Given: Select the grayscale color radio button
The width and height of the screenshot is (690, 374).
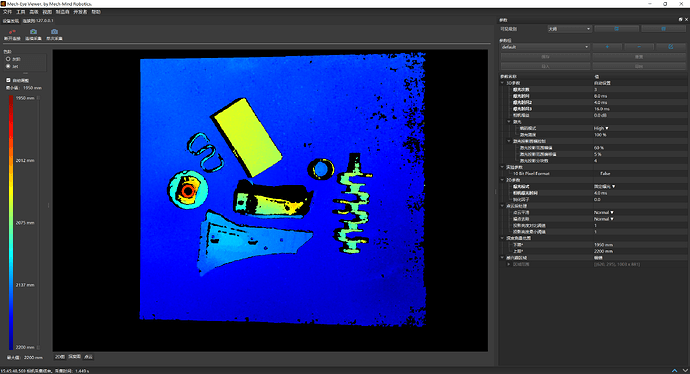Looking at the screenshot, I should [x=8, y=59].
